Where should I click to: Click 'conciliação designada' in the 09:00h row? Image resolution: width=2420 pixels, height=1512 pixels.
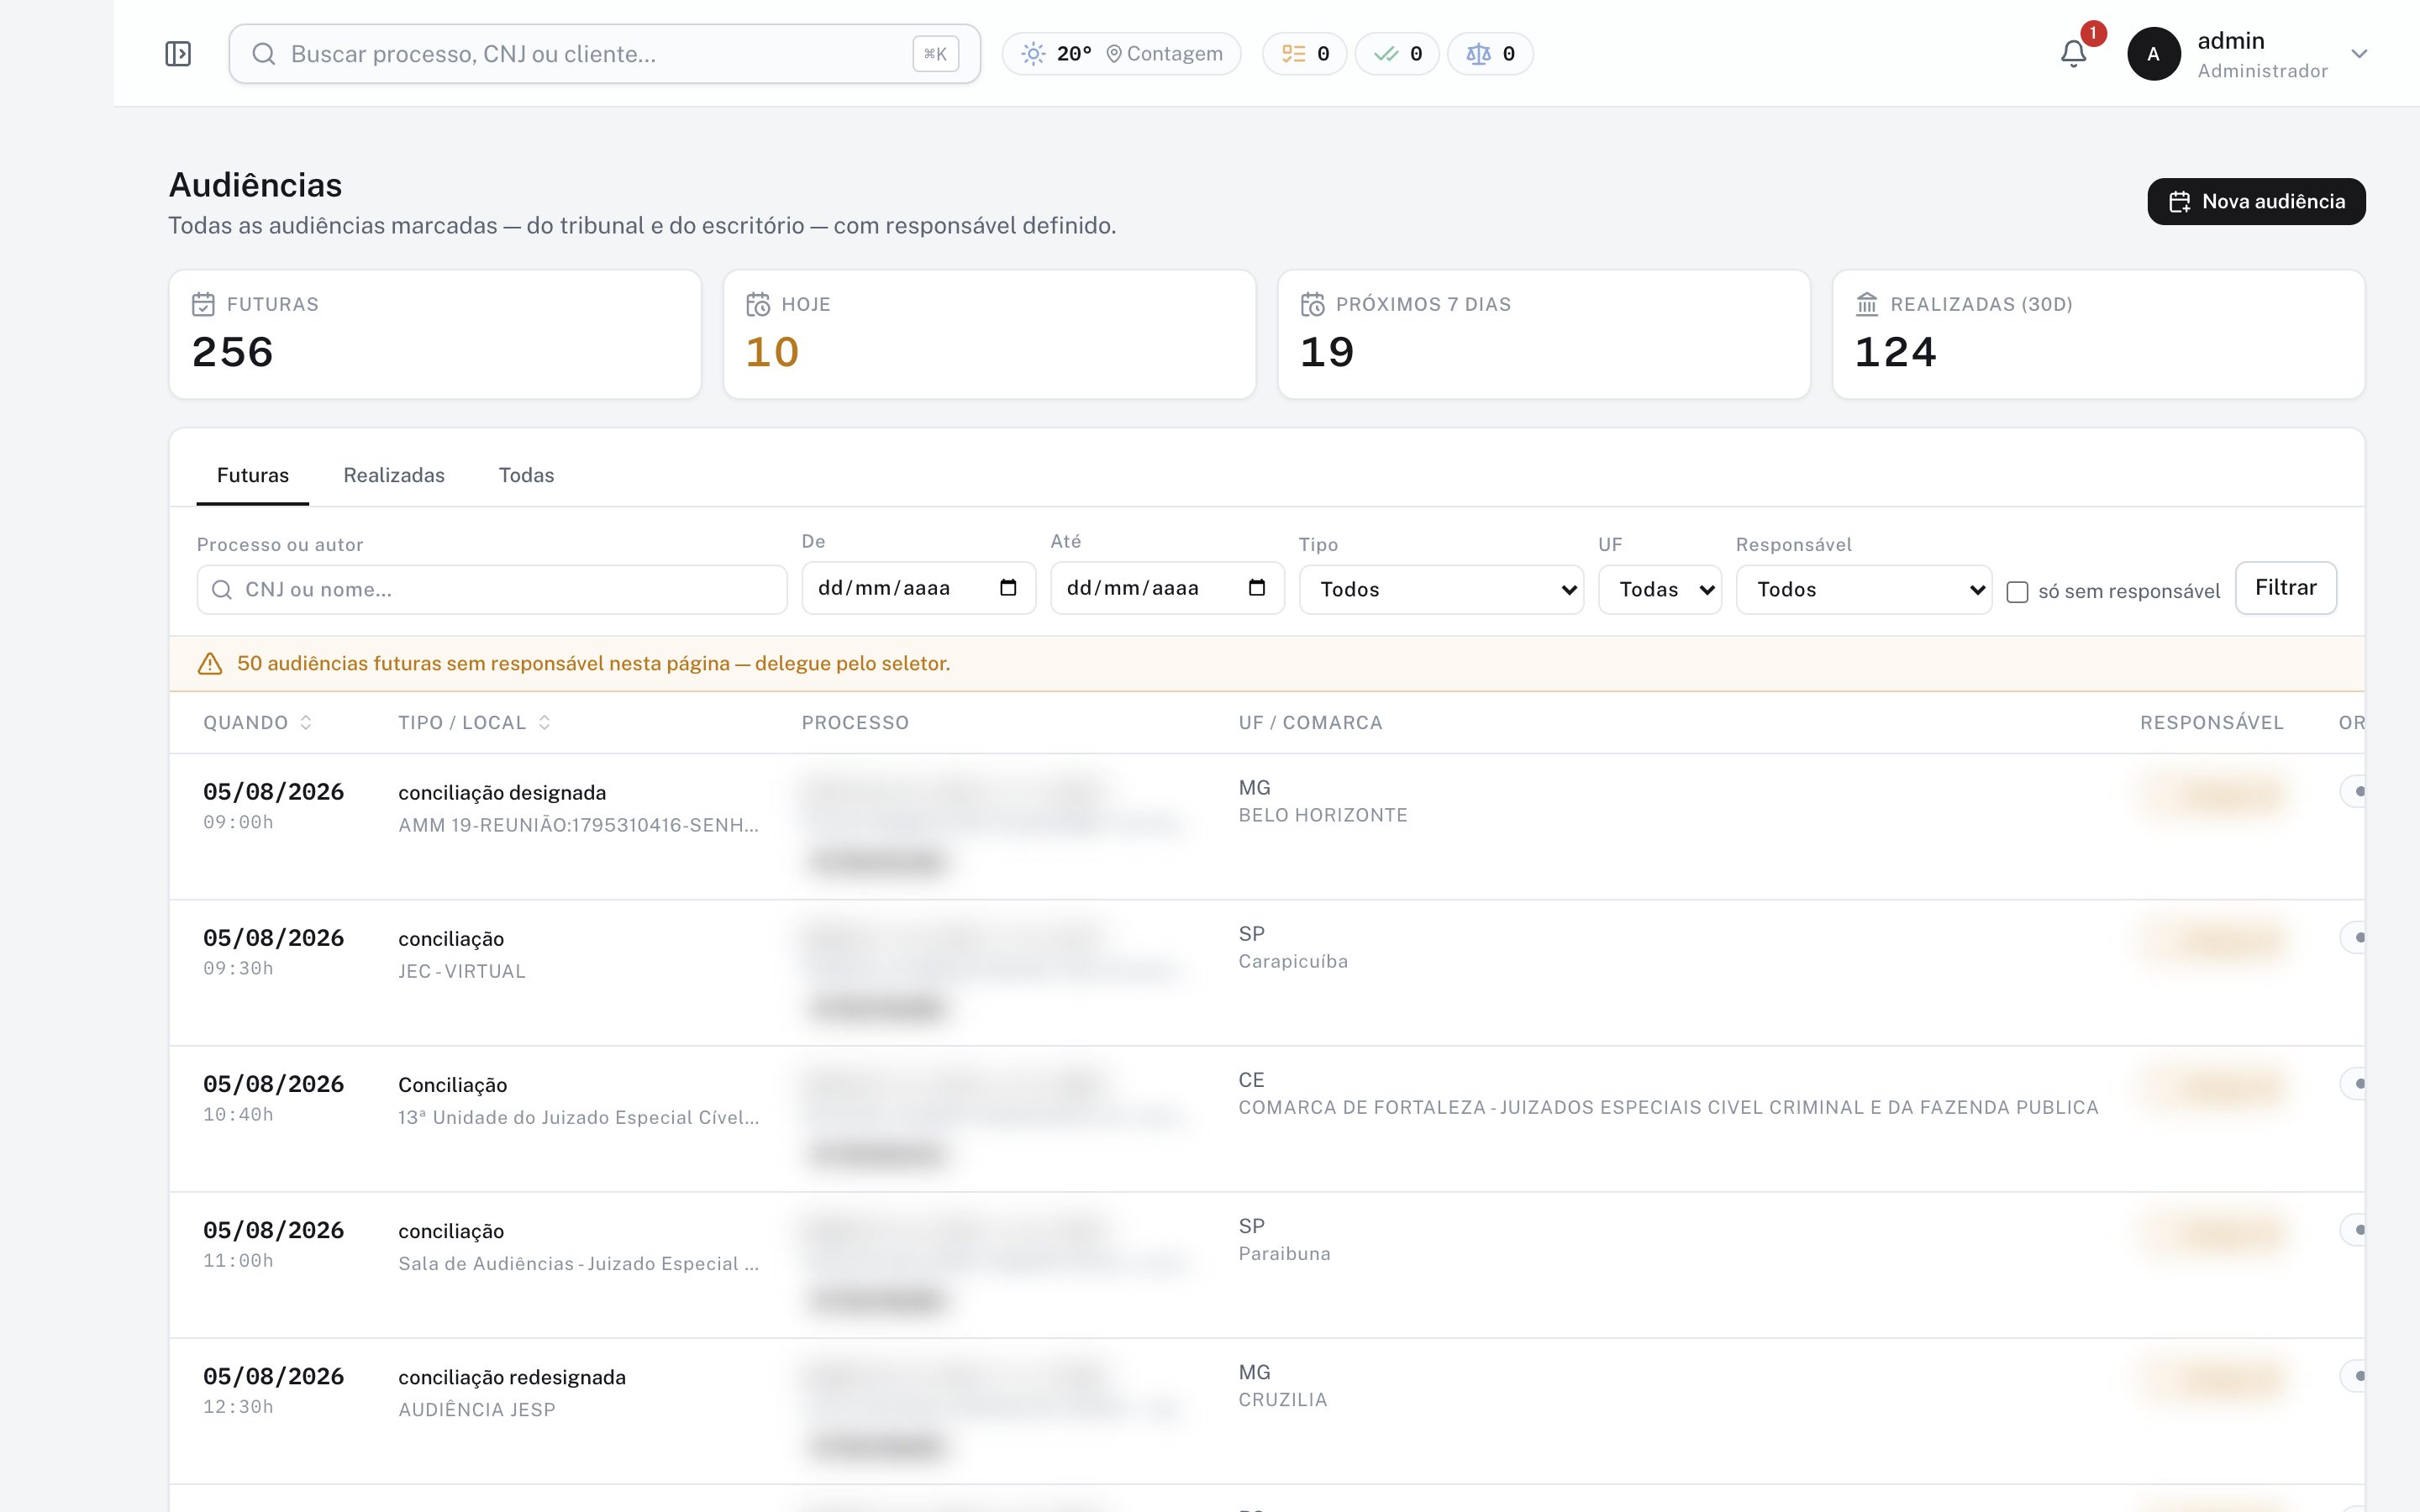click(x=502, y=793)
